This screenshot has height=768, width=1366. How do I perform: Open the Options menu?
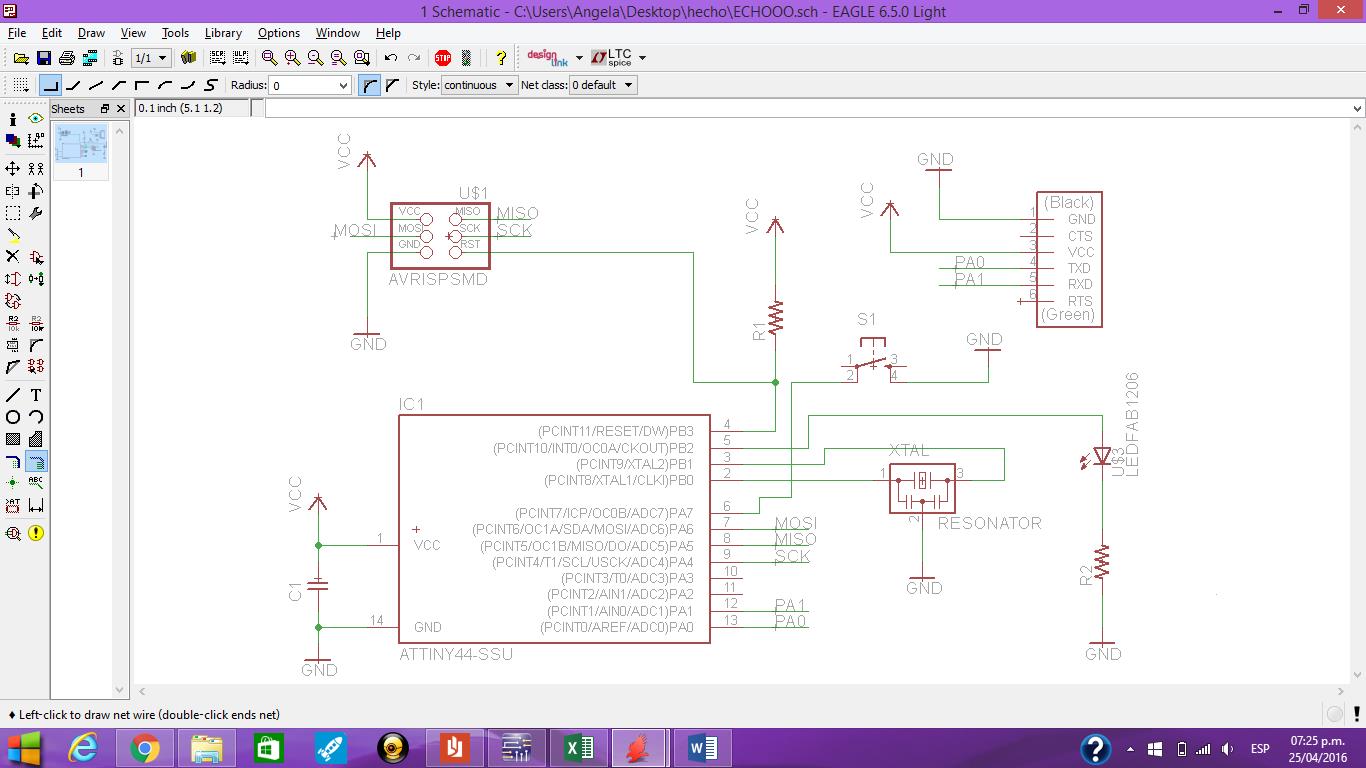[x=279, y=33]
